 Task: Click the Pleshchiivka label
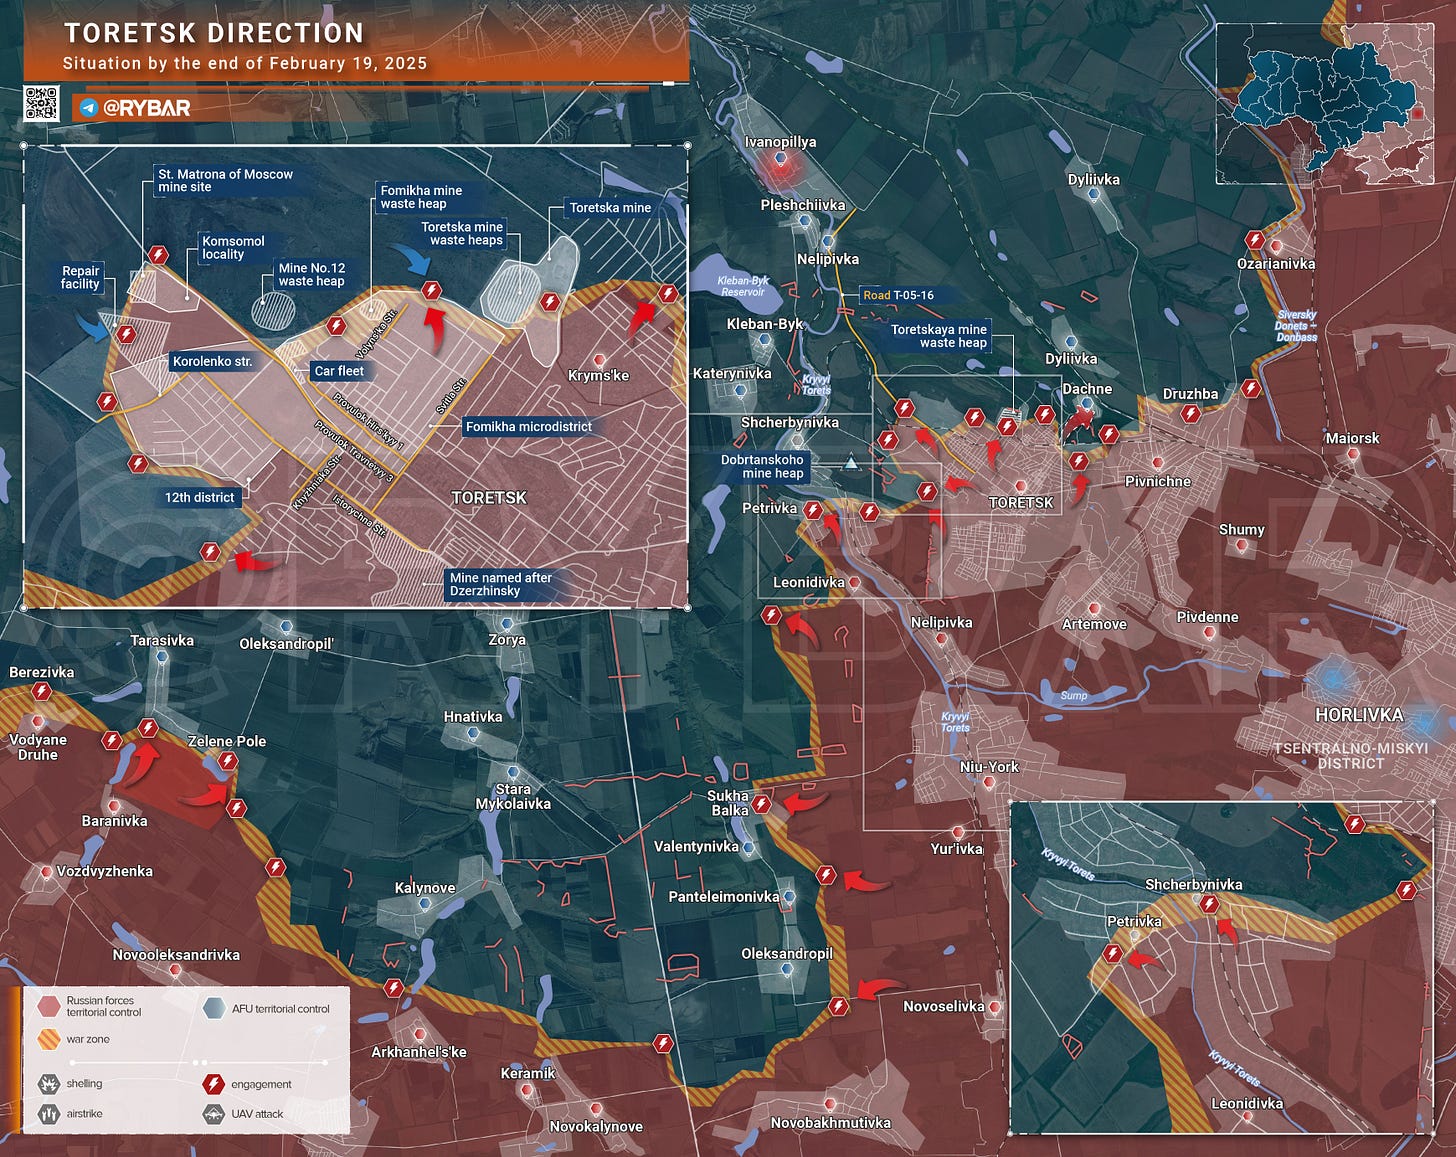(x=803, y=205)
